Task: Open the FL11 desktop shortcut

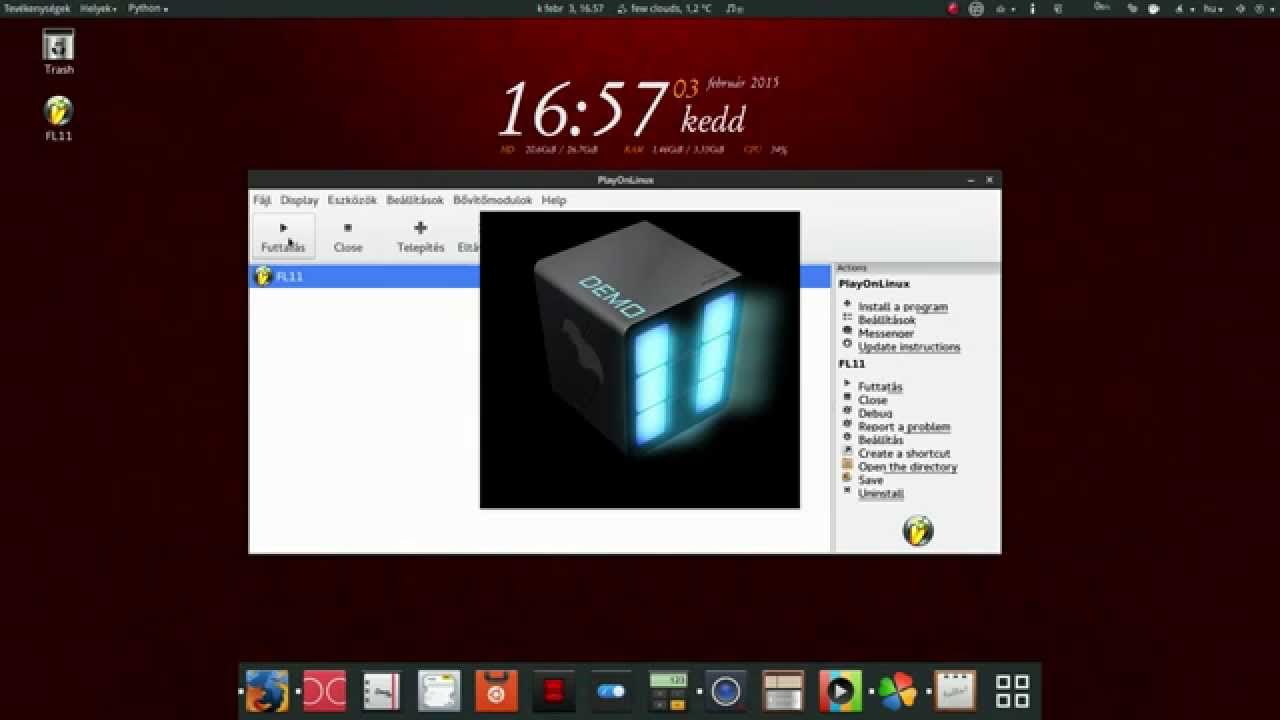Action: pos(59,118)
